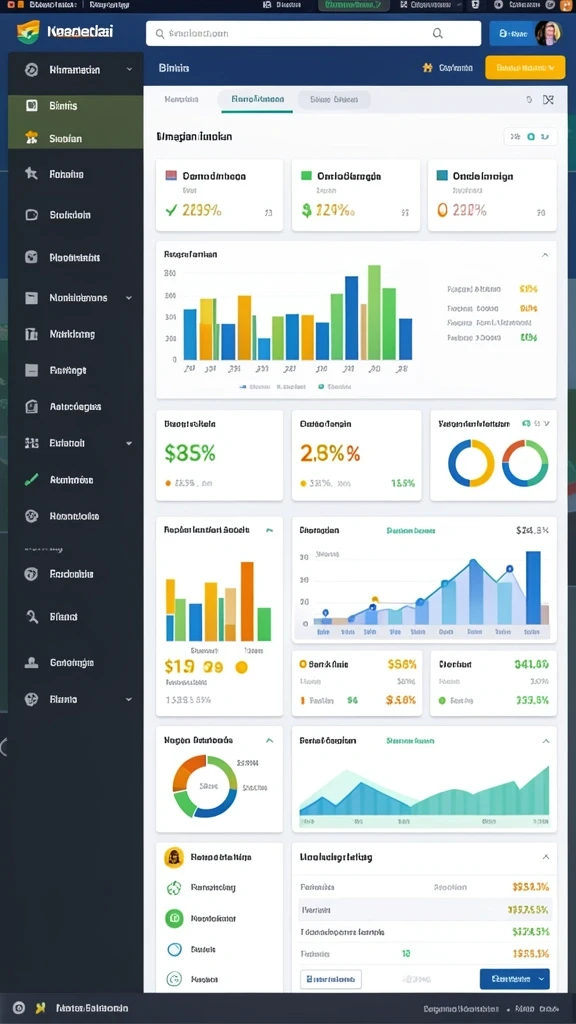Click the person silhouette icon in sidebar

(31, 662)
